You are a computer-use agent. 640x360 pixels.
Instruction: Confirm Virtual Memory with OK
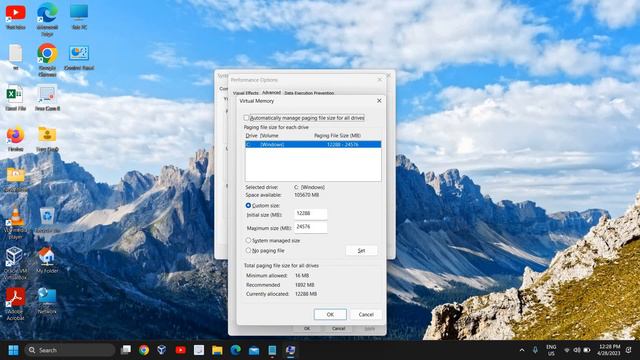[330, 314]
